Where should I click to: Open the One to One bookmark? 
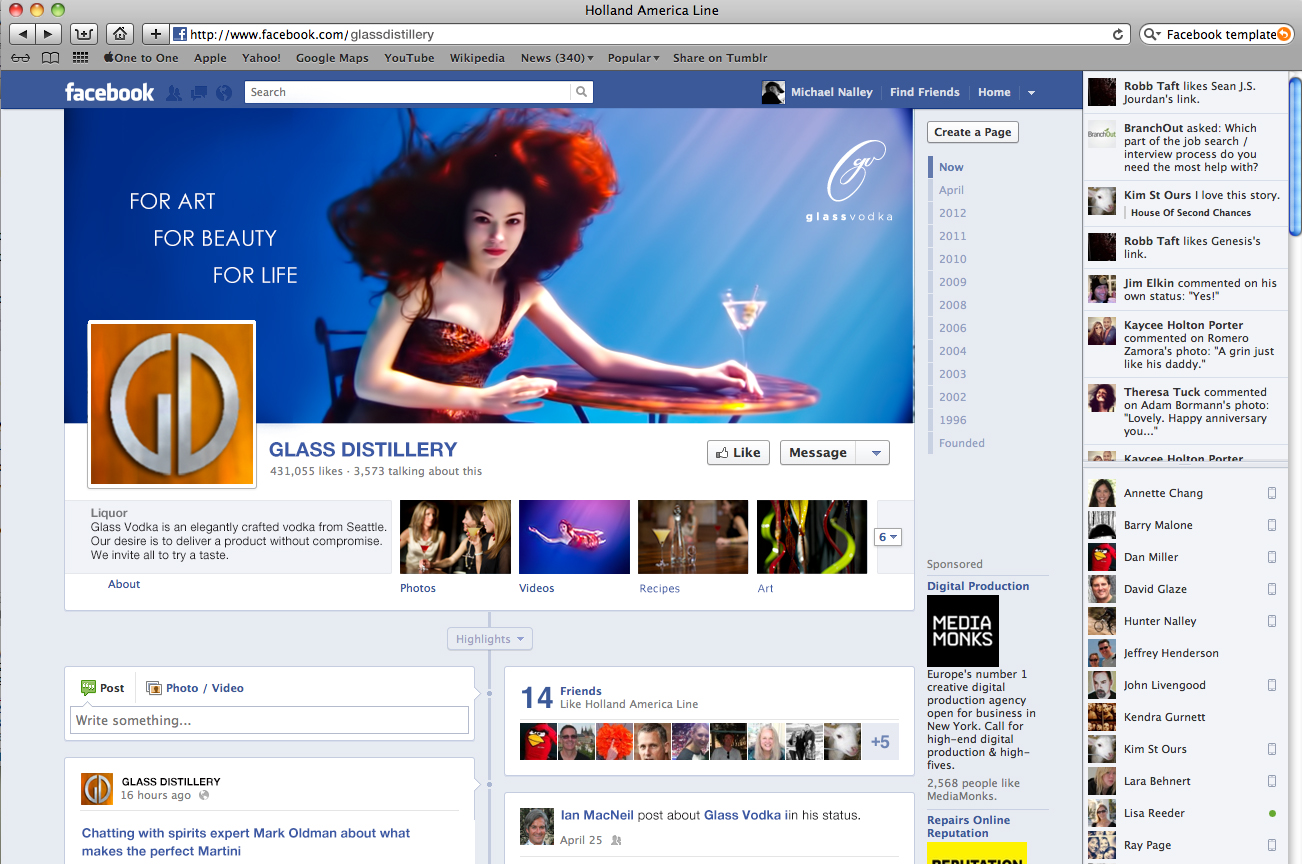click(141, 58)
